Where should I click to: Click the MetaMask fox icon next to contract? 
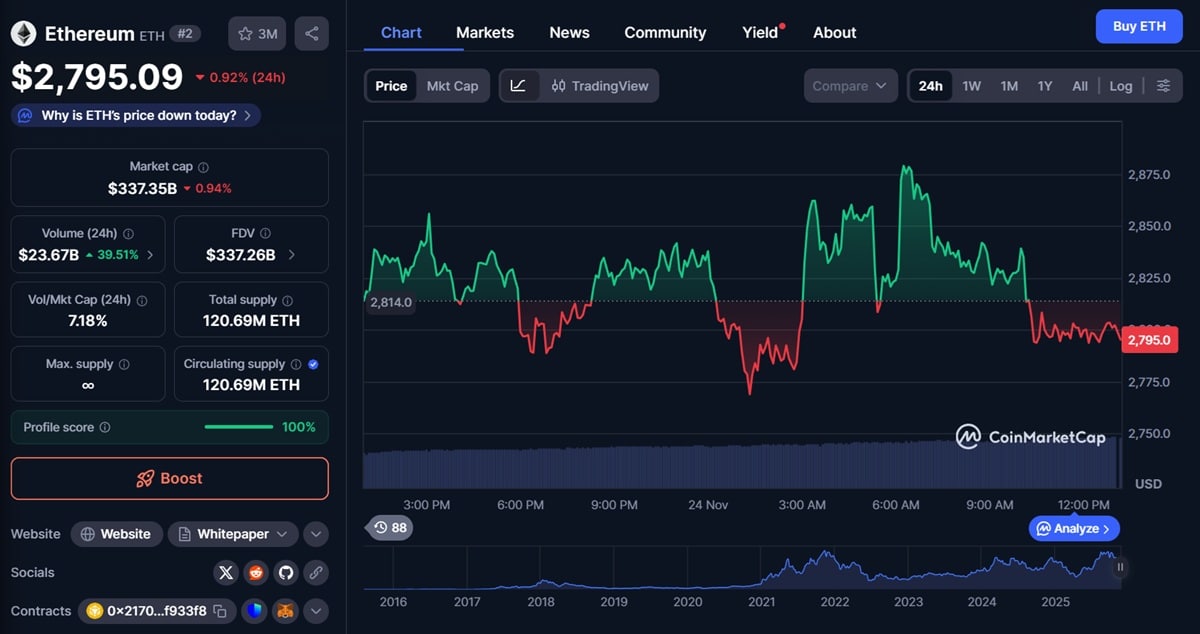pos(285,610)
